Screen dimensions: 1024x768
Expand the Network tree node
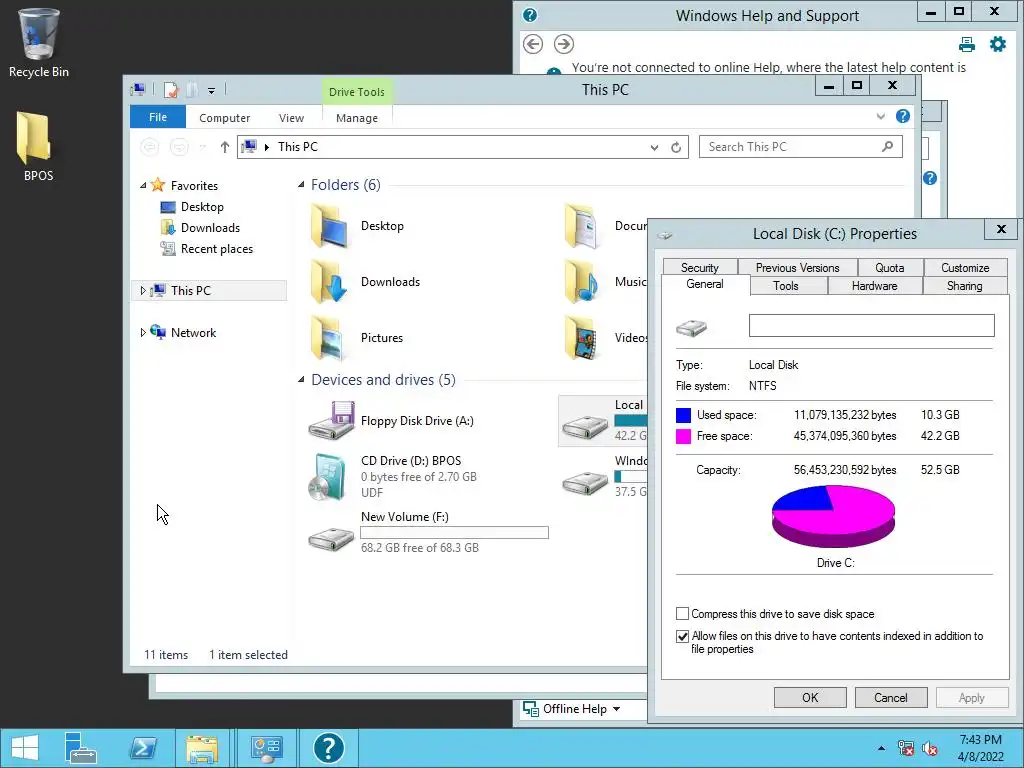[x=143, y=332]
